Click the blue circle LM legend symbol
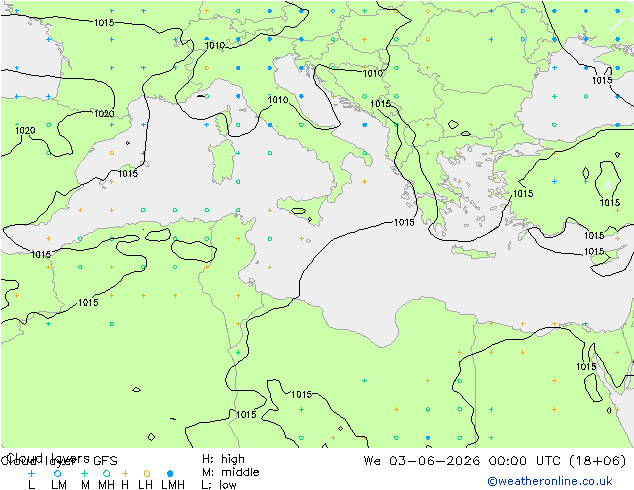634x490 pixels. pyautogui.click(x=58, y=473)
